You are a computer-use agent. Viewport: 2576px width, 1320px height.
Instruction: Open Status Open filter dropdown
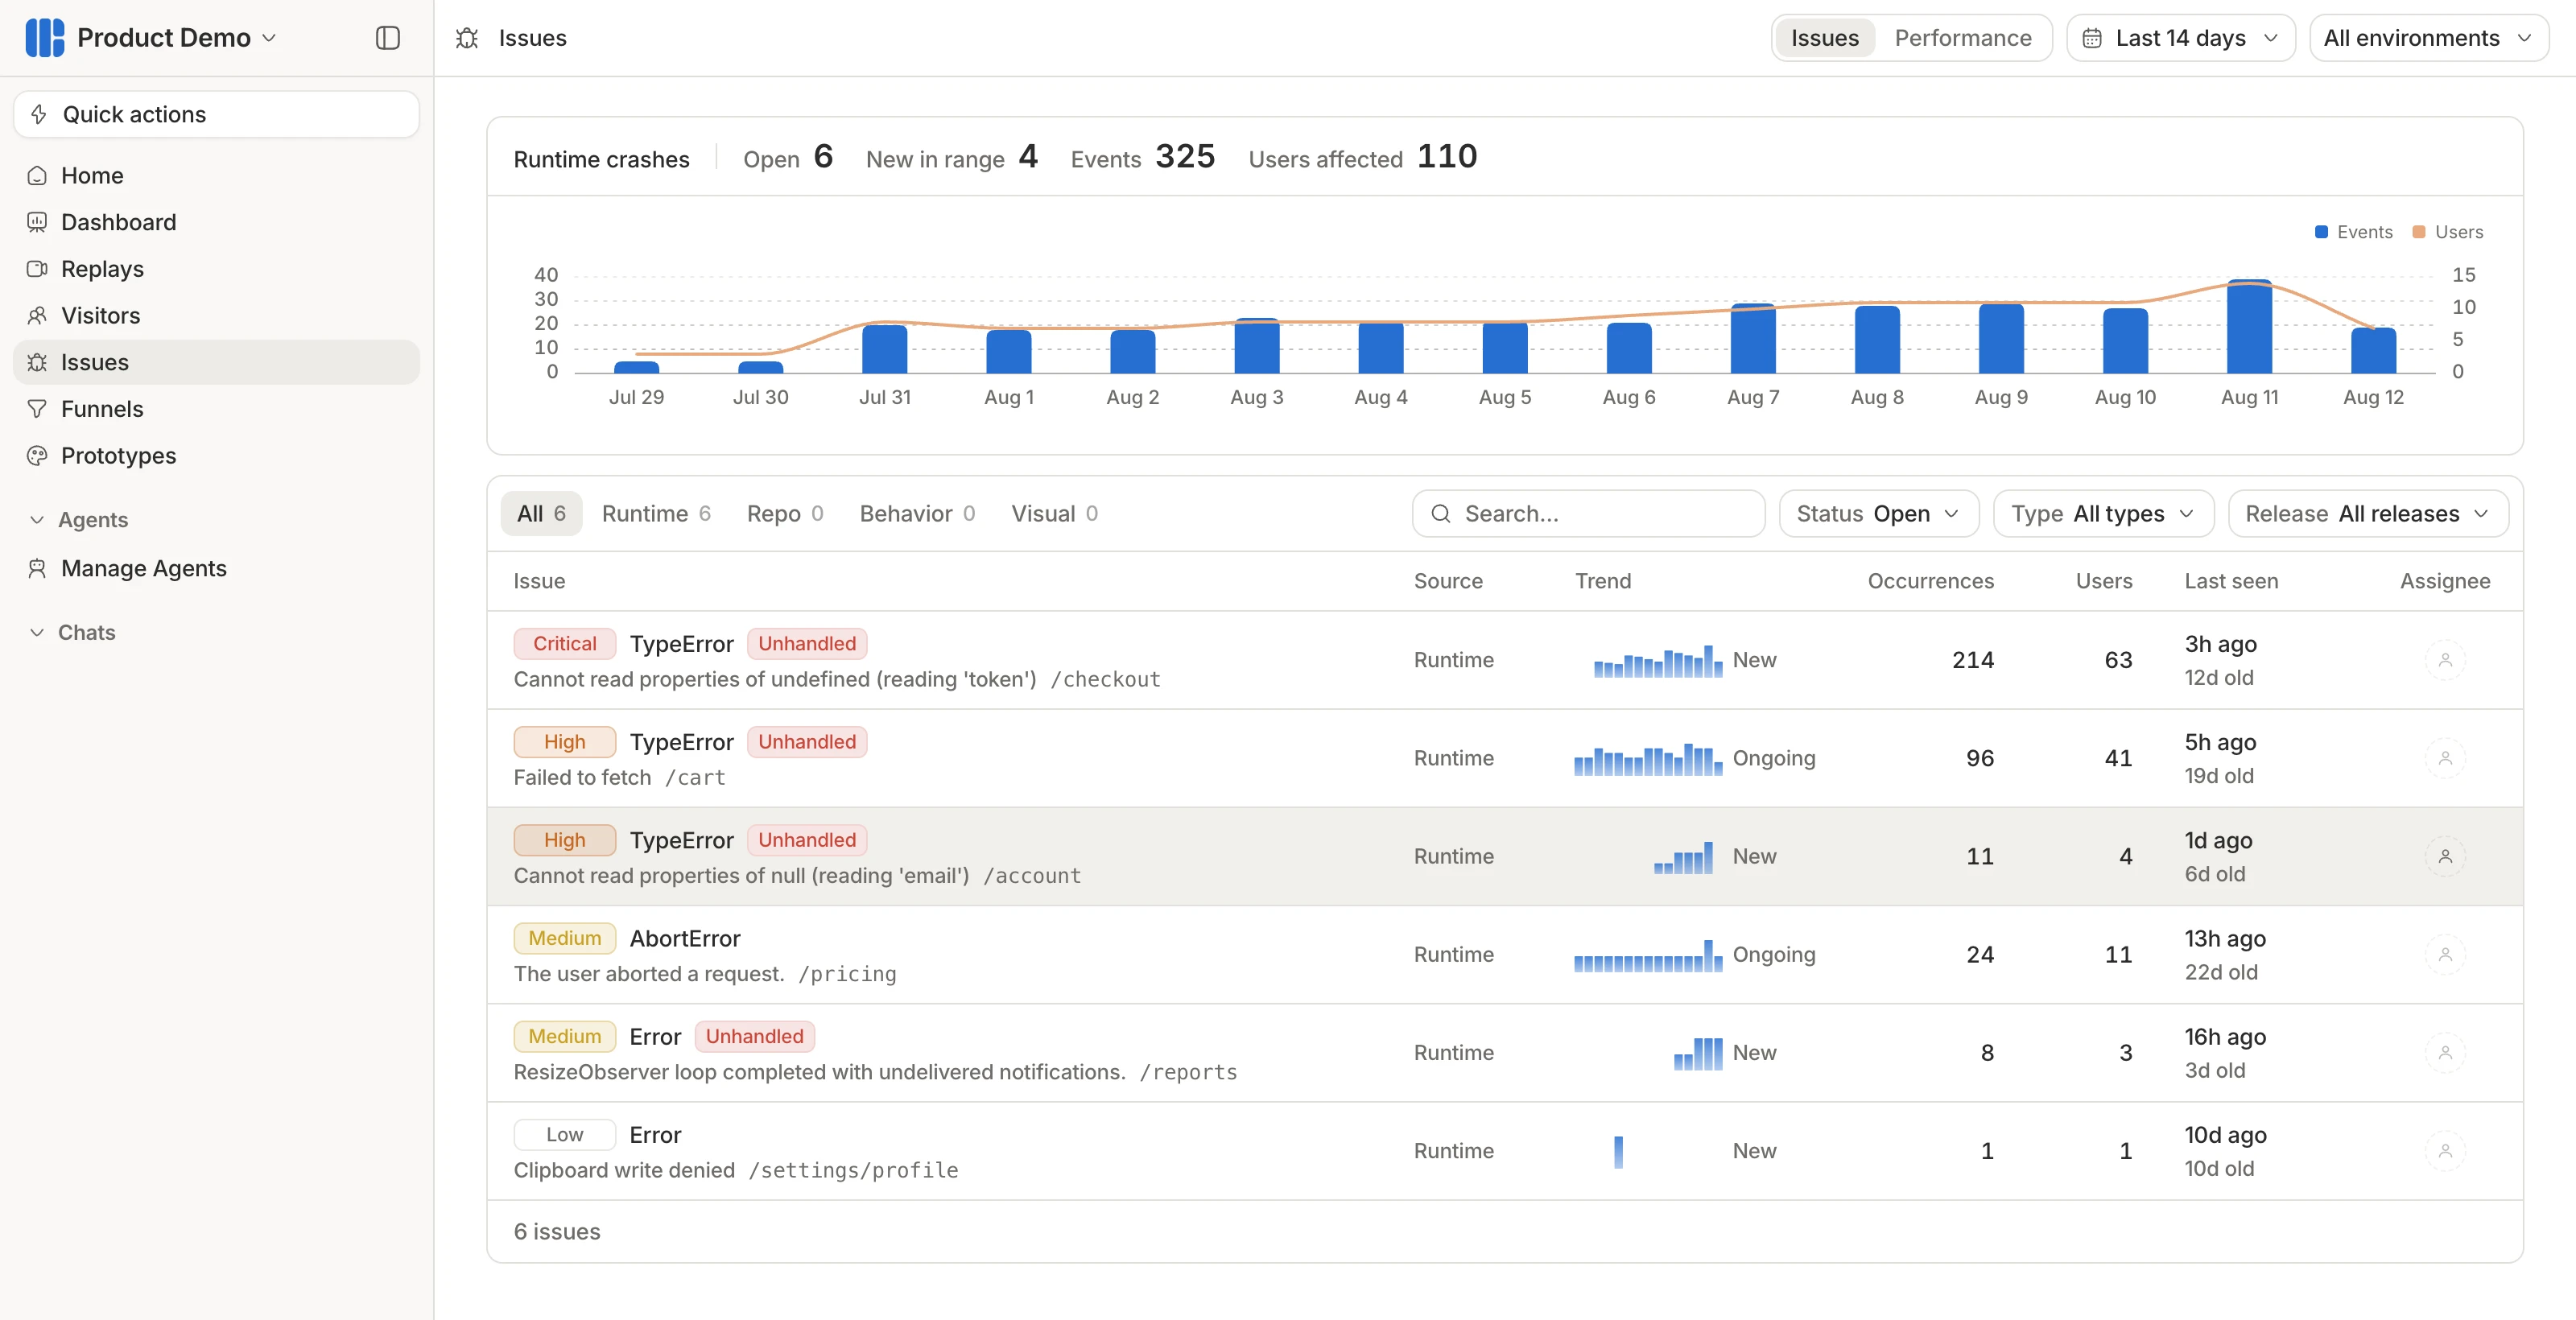click(x=1878, y=513)
